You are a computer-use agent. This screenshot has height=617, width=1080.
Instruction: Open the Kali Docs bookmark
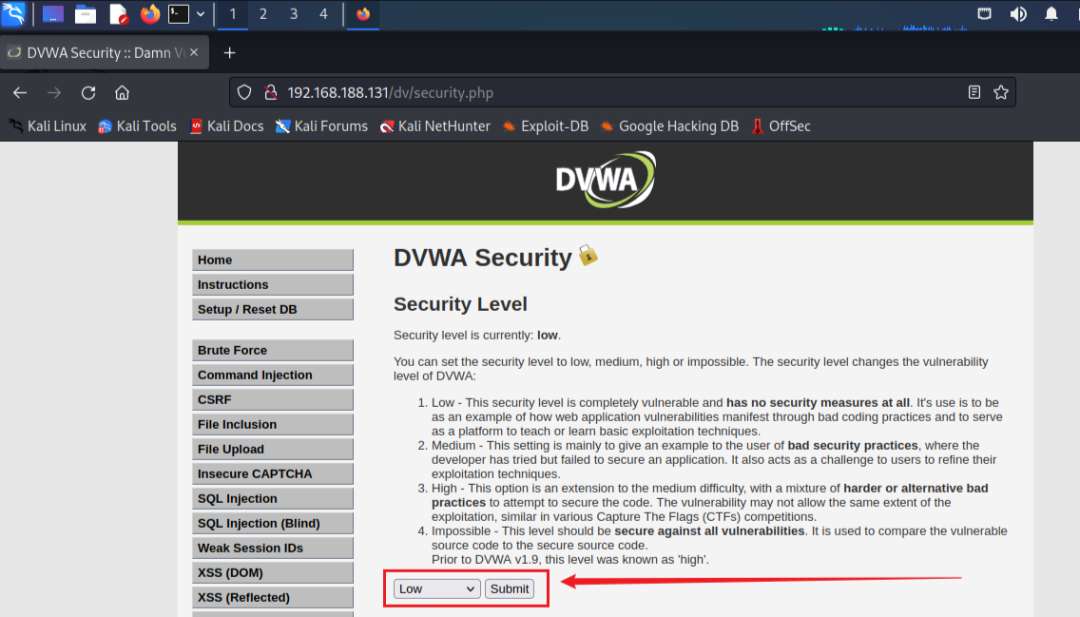click(227, 126)
